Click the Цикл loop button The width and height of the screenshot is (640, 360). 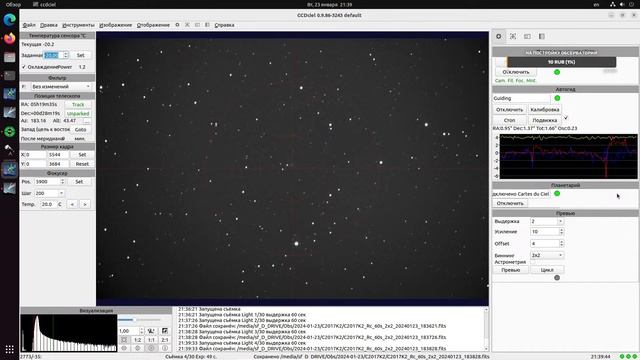[547, 270]
